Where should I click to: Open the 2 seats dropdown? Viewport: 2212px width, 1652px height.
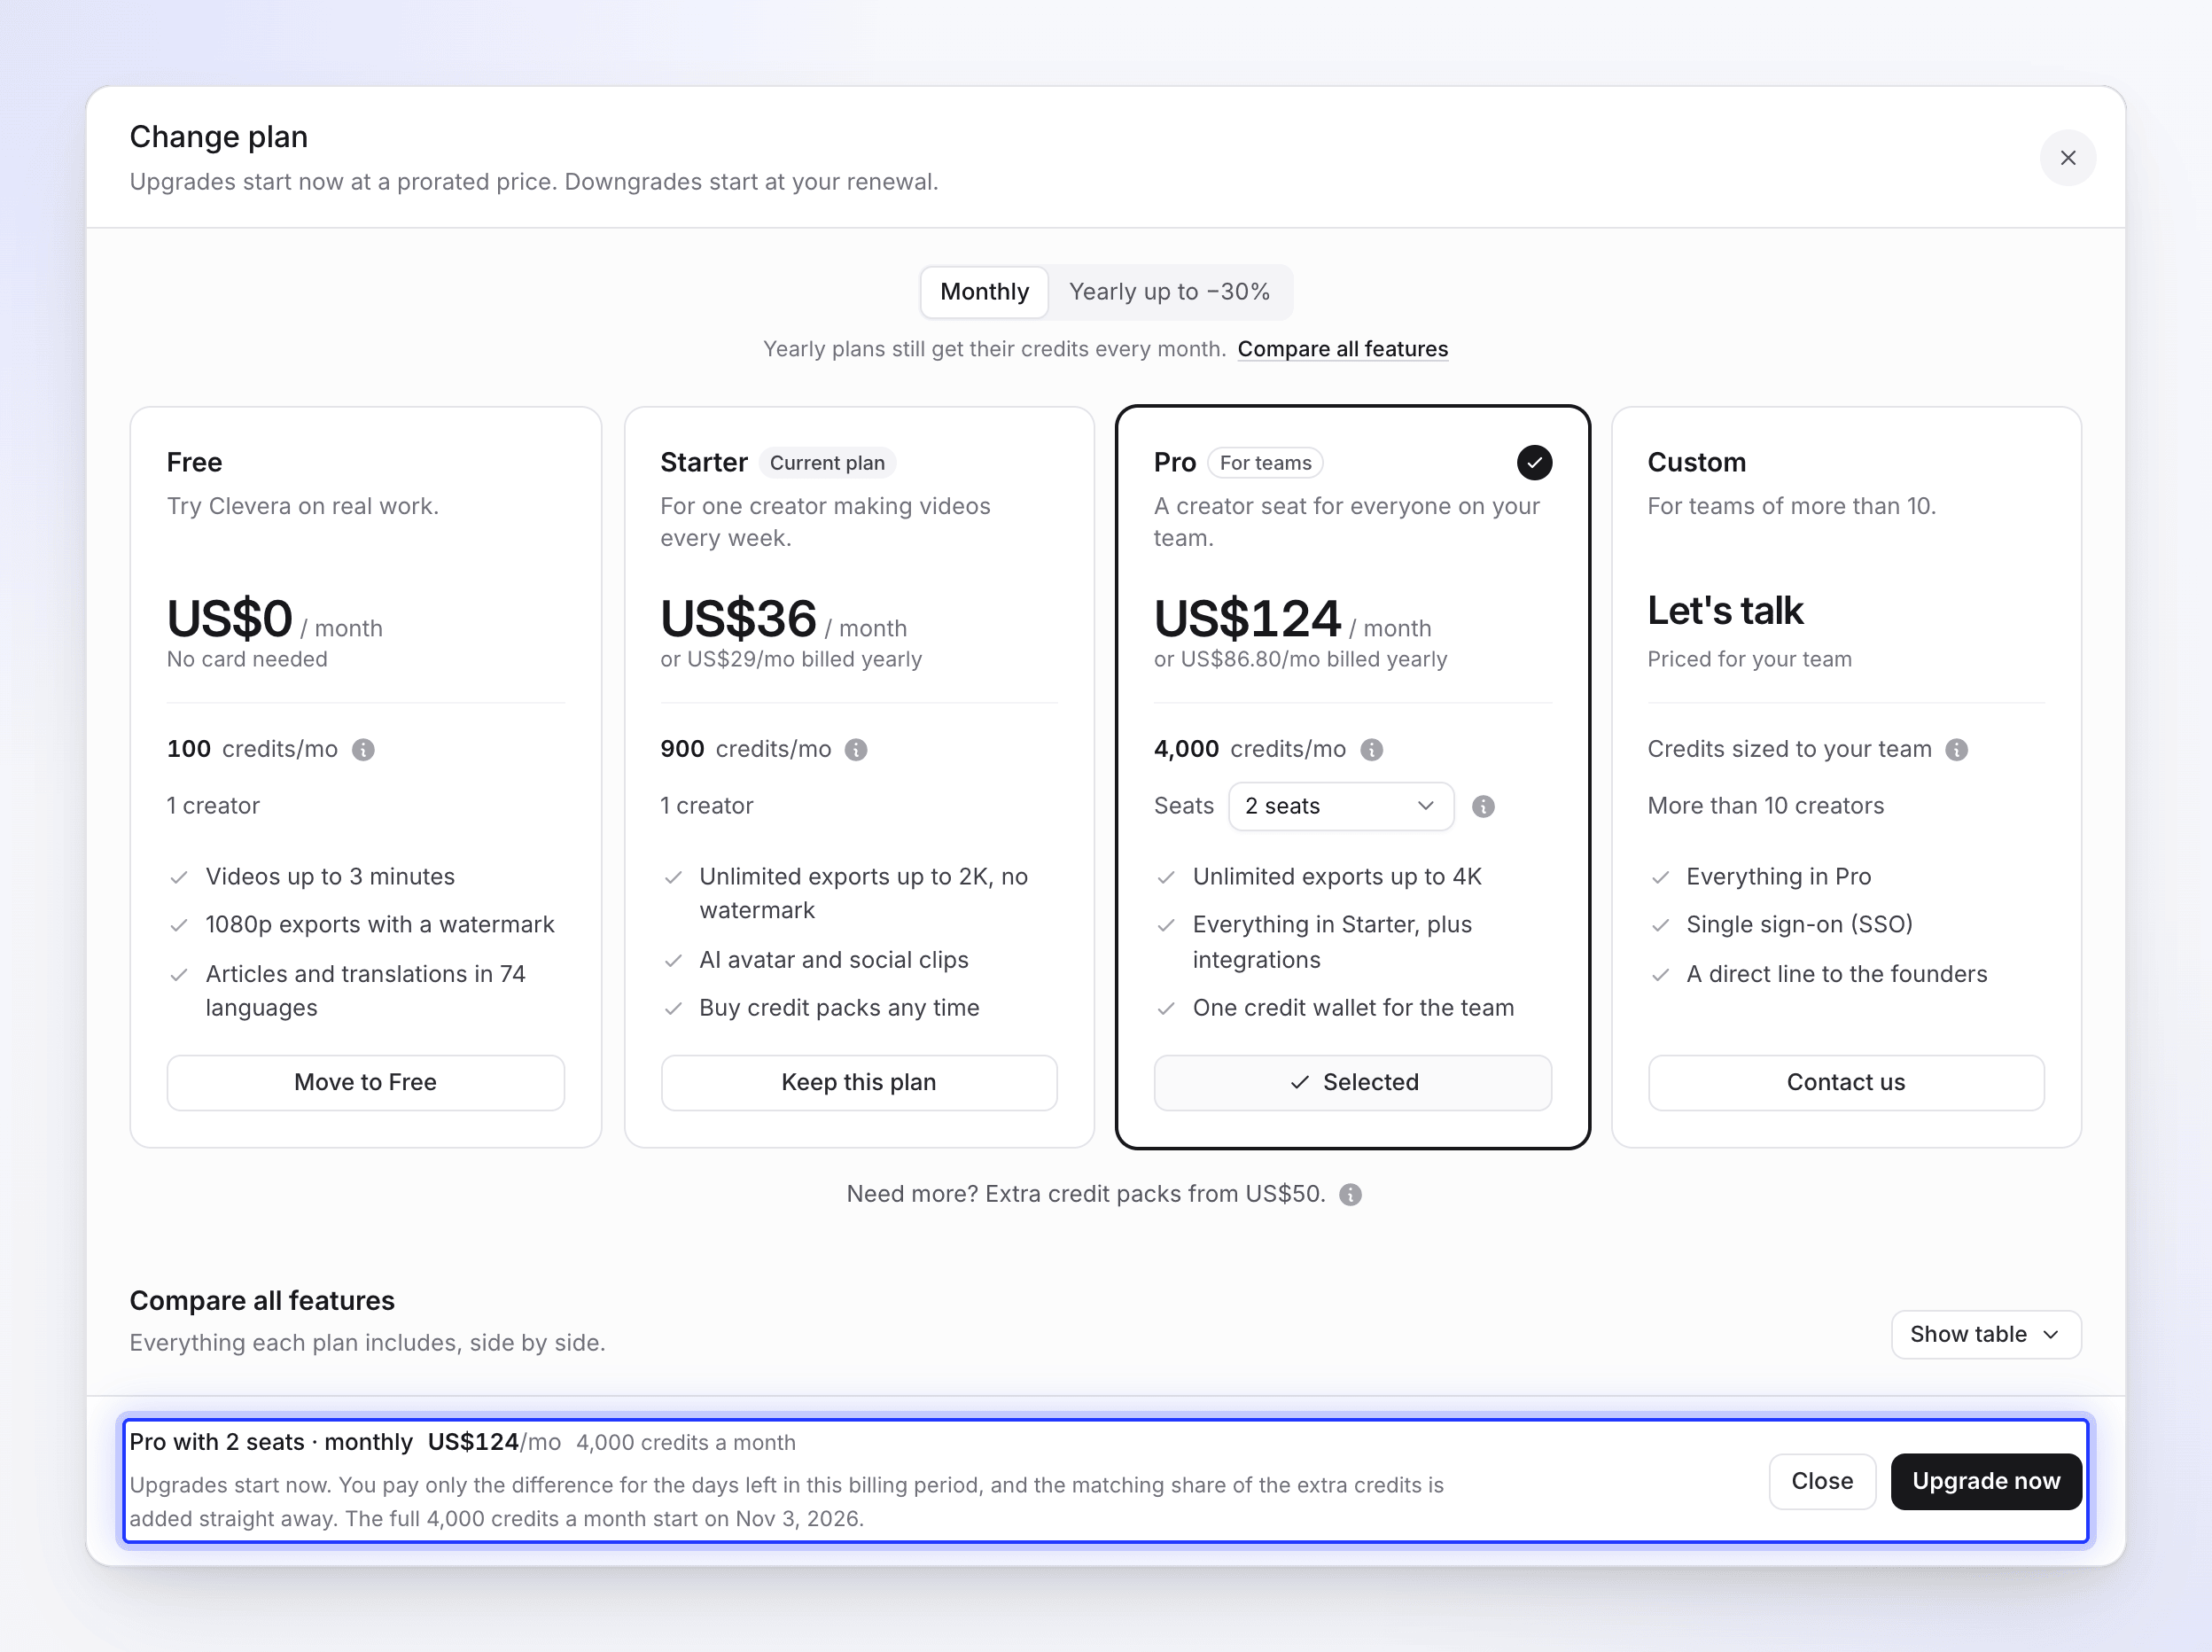[1341, 806]
